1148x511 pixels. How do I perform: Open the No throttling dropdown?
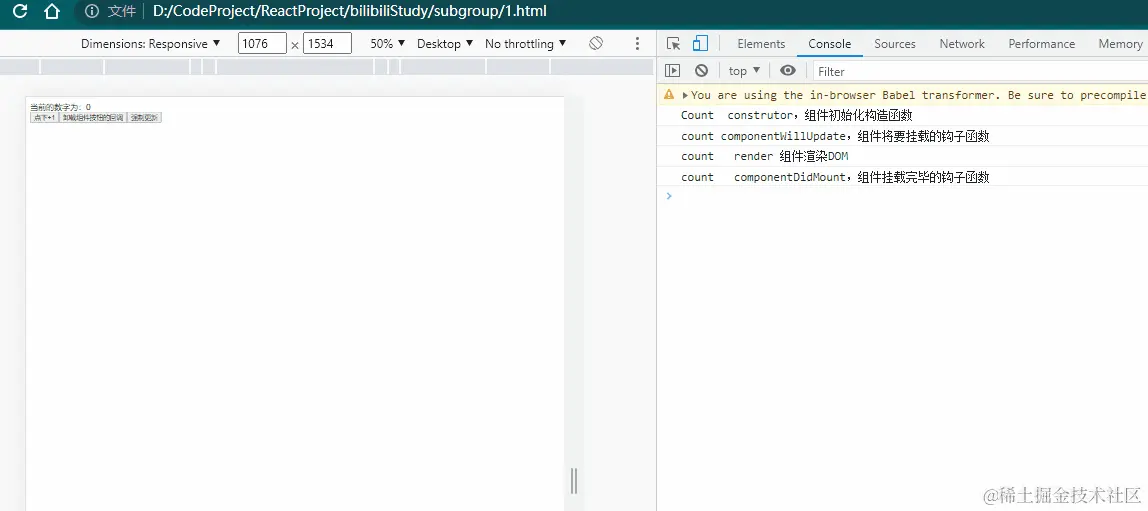tap(526, 44)
